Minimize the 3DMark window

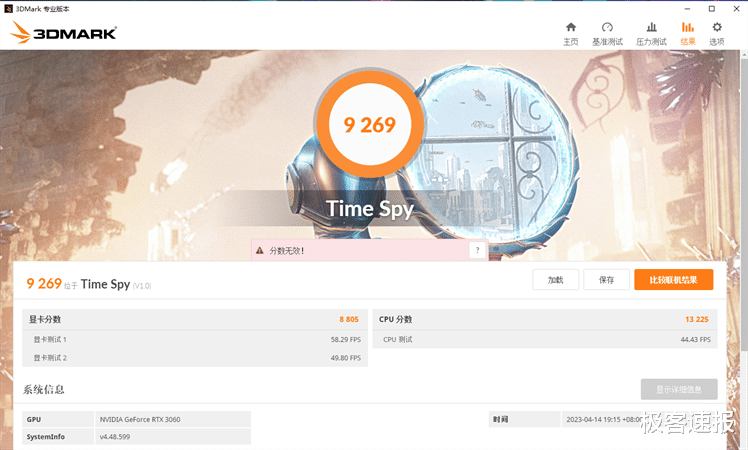[x=687, y=9]
